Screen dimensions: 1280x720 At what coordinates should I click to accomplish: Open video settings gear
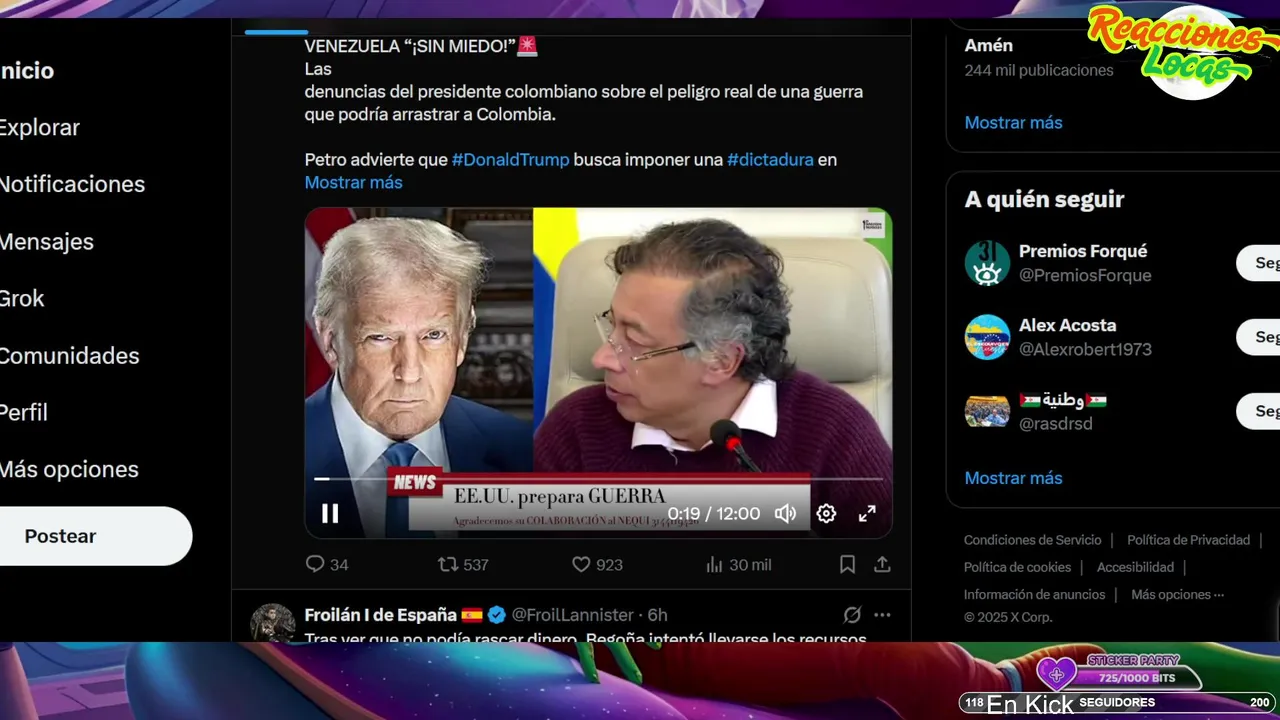click(826, 514)
